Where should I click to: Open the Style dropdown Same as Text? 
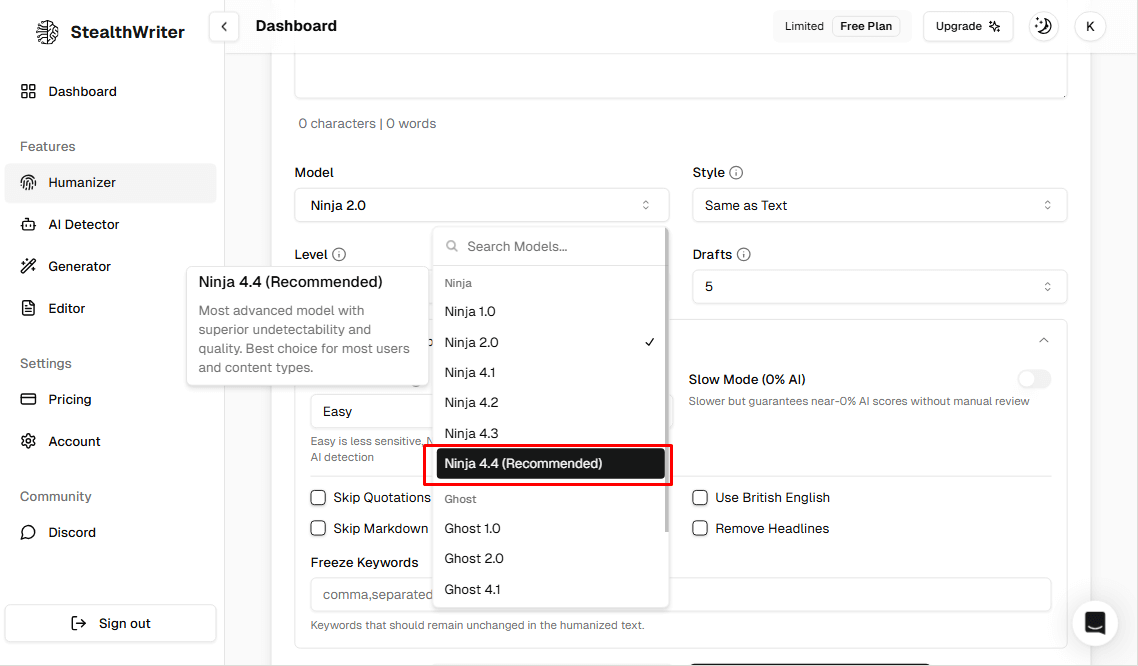[x=879, y=205]
